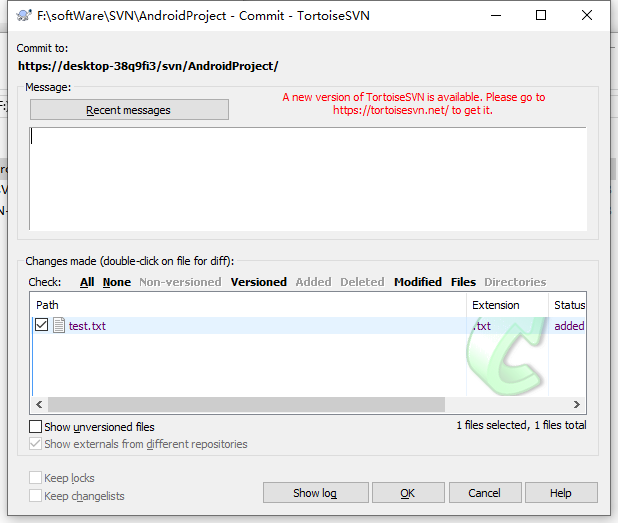Click the added status cell
The height and width of the screenshot is (523, 618).
pyautogui.click(x=569, y=326)
